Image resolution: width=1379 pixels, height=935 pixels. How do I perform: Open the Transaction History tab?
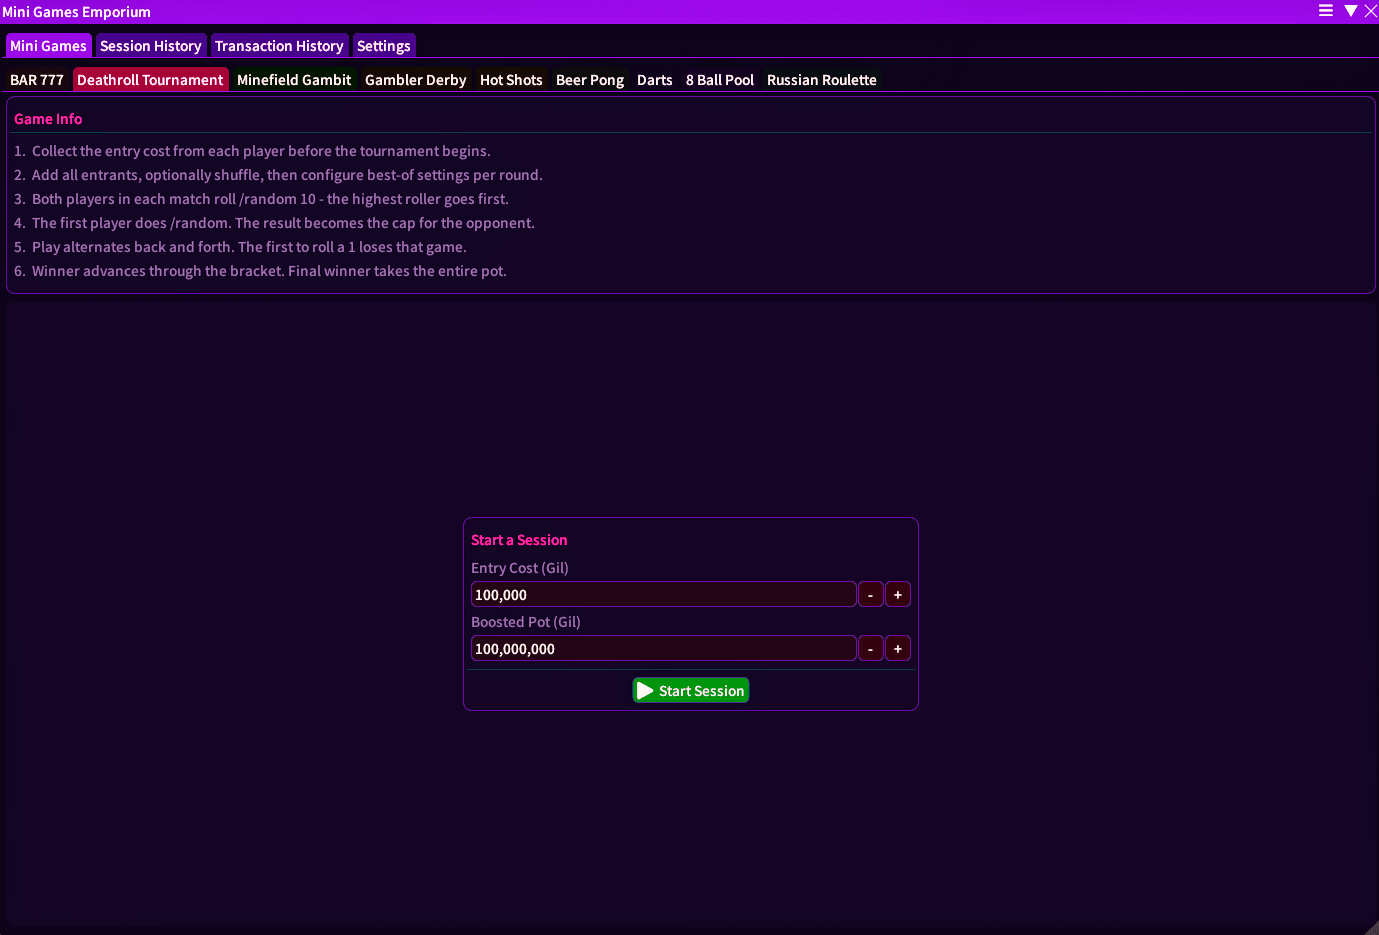pos(279,46)
